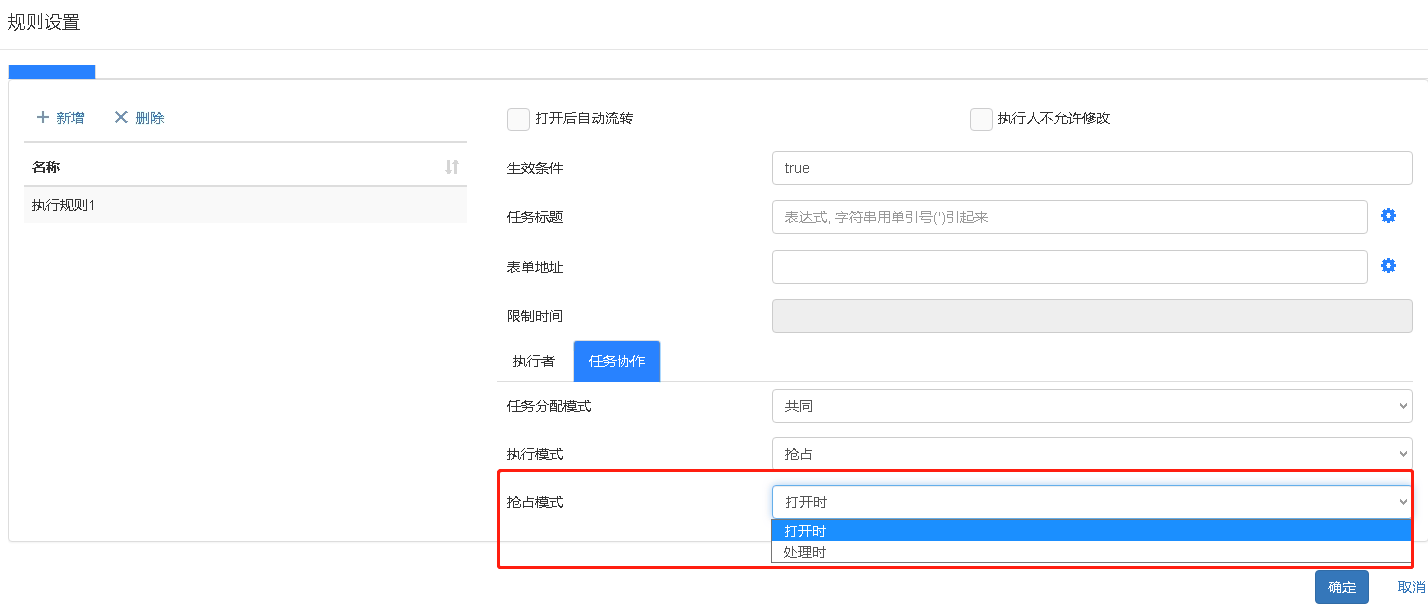Click the 取消 link
Image resolution: width=1428 pixels, height=607 pixels.
click(x=1411, y=587)
